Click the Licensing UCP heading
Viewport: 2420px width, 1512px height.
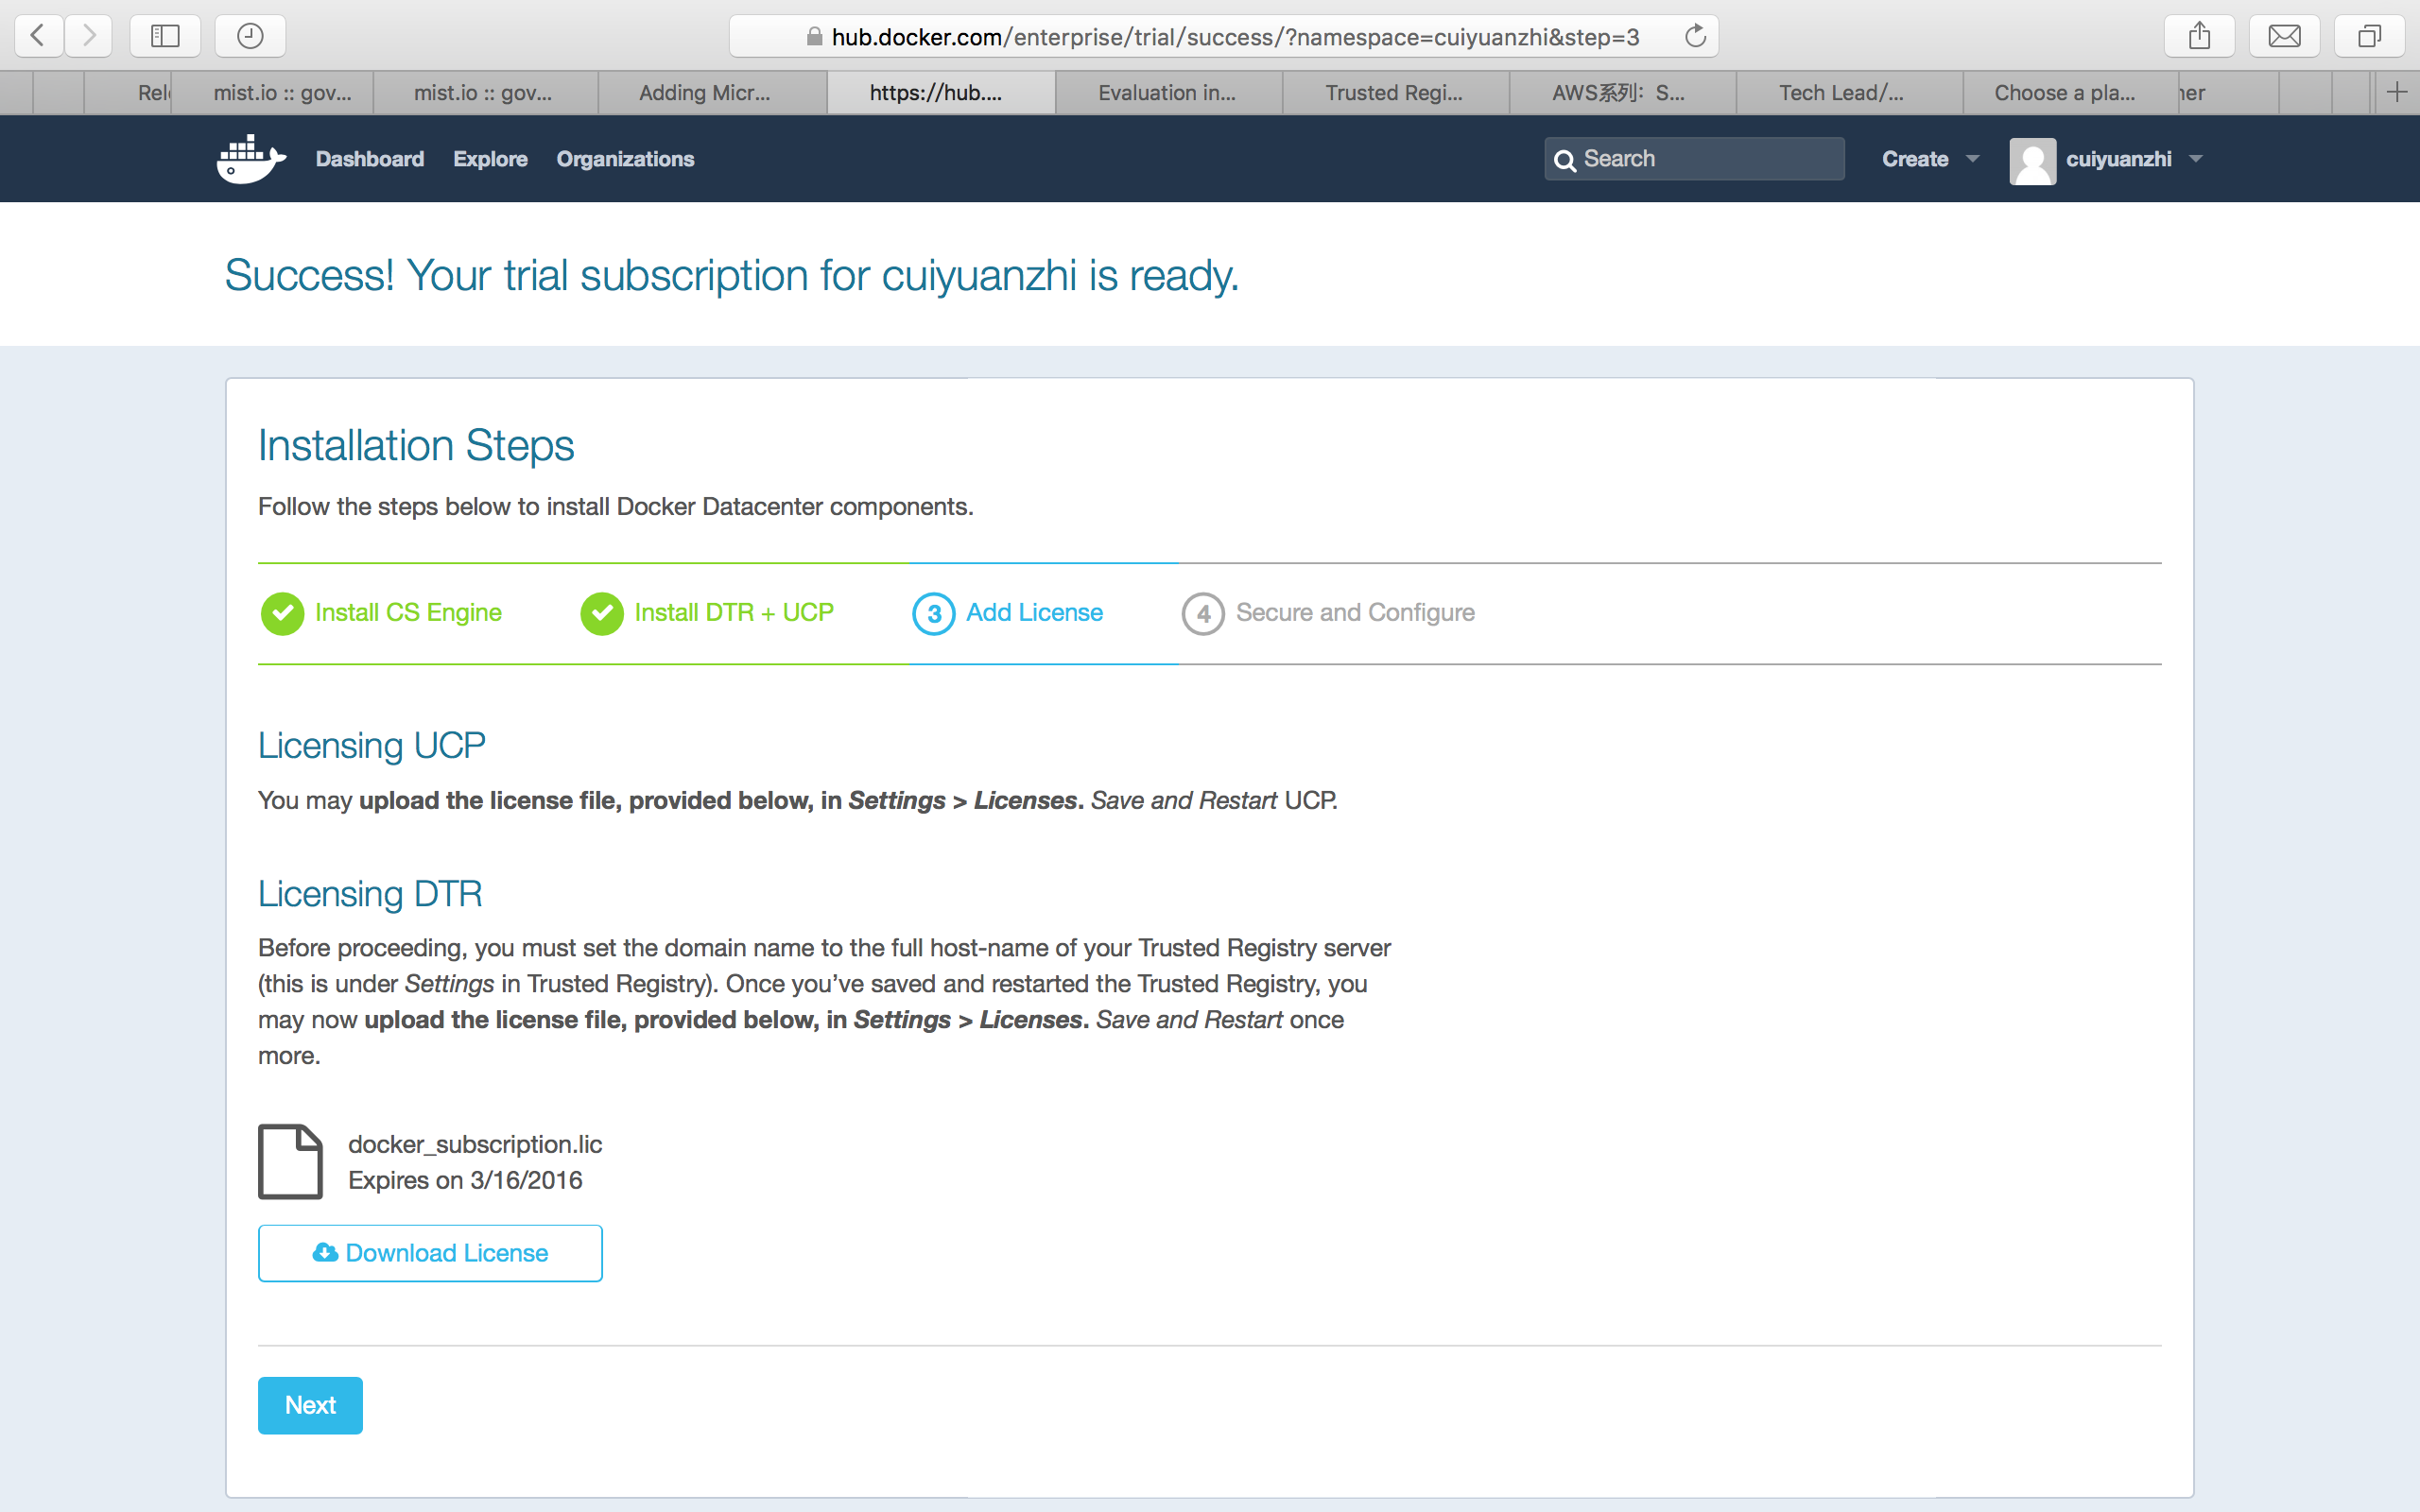(372, 746)
